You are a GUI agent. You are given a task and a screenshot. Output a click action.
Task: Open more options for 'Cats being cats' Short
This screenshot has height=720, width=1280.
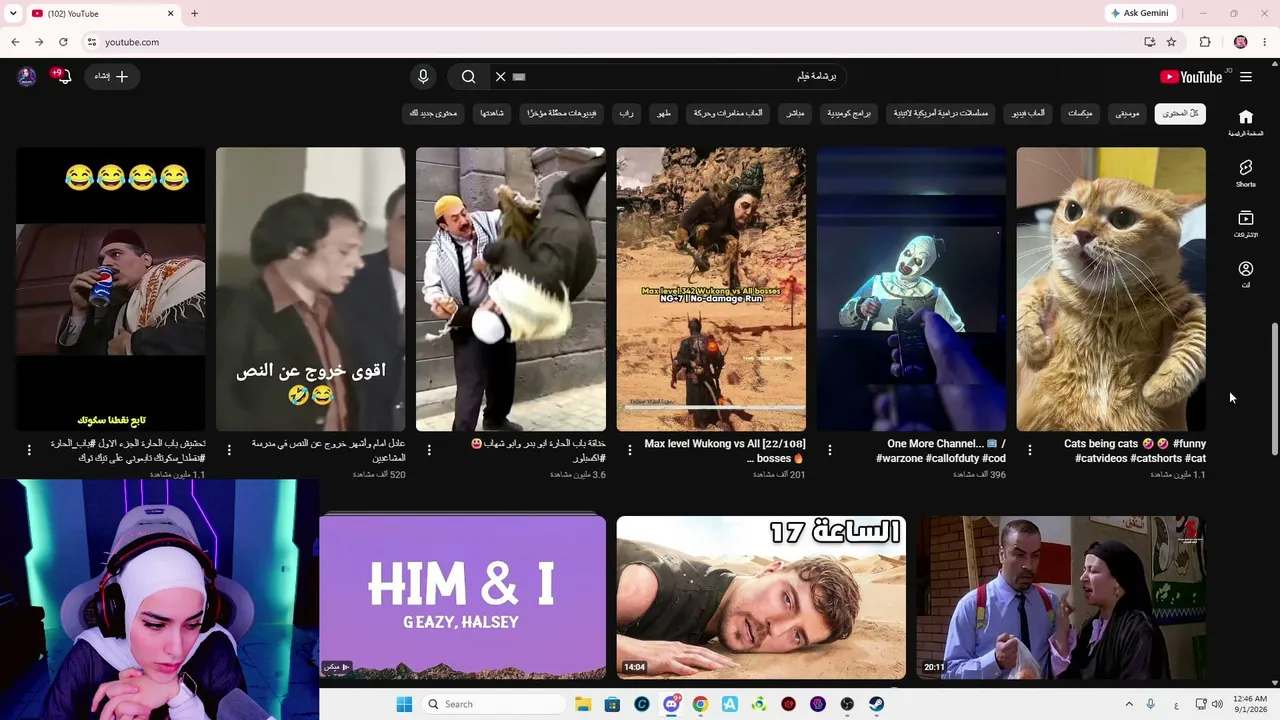[1029, 451]
